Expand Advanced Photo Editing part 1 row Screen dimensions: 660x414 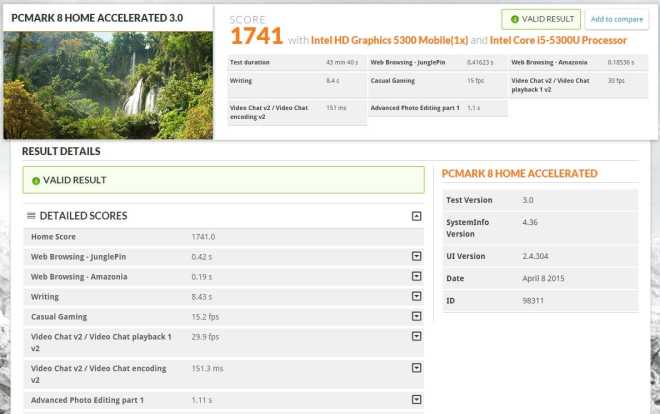click(416, 399)
